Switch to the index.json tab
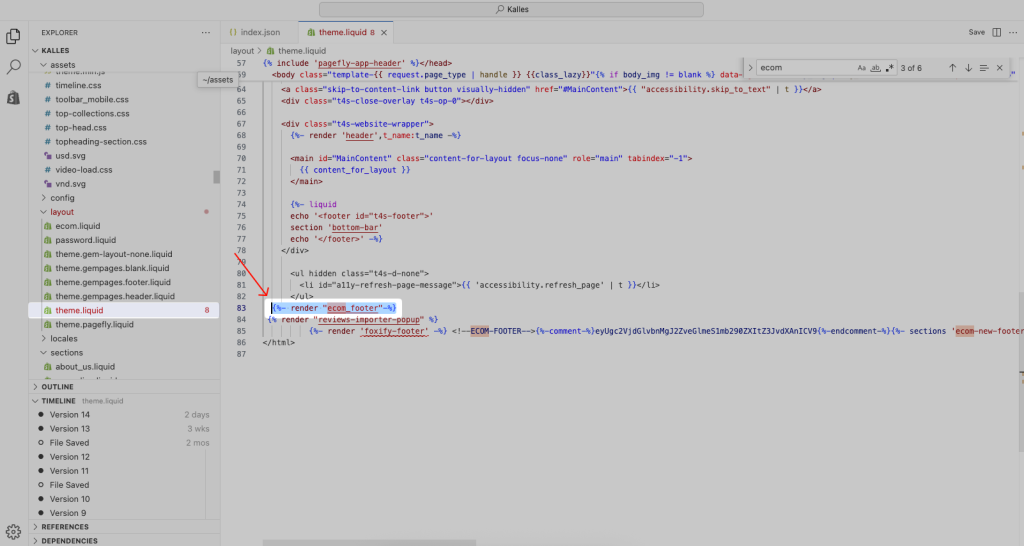Image resolution: width=1024 pixels, height=546 pixels. (x=260, y=32)
